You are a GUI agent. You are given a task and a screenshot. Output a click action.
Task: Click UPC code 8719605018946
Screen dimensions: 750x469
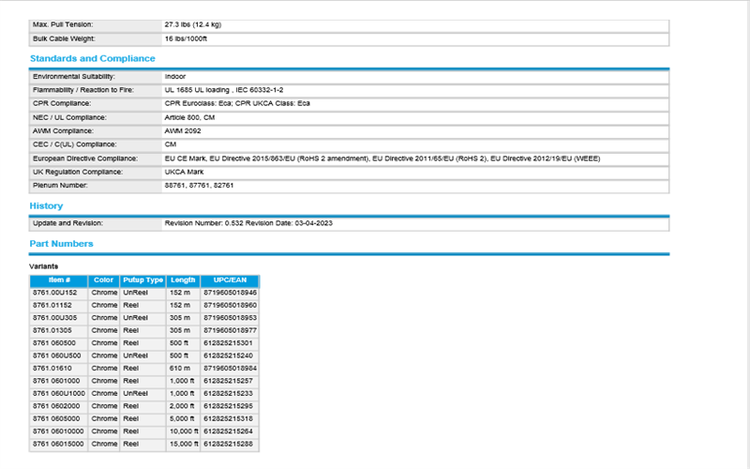pyautogui.click(x=230, y=292)
